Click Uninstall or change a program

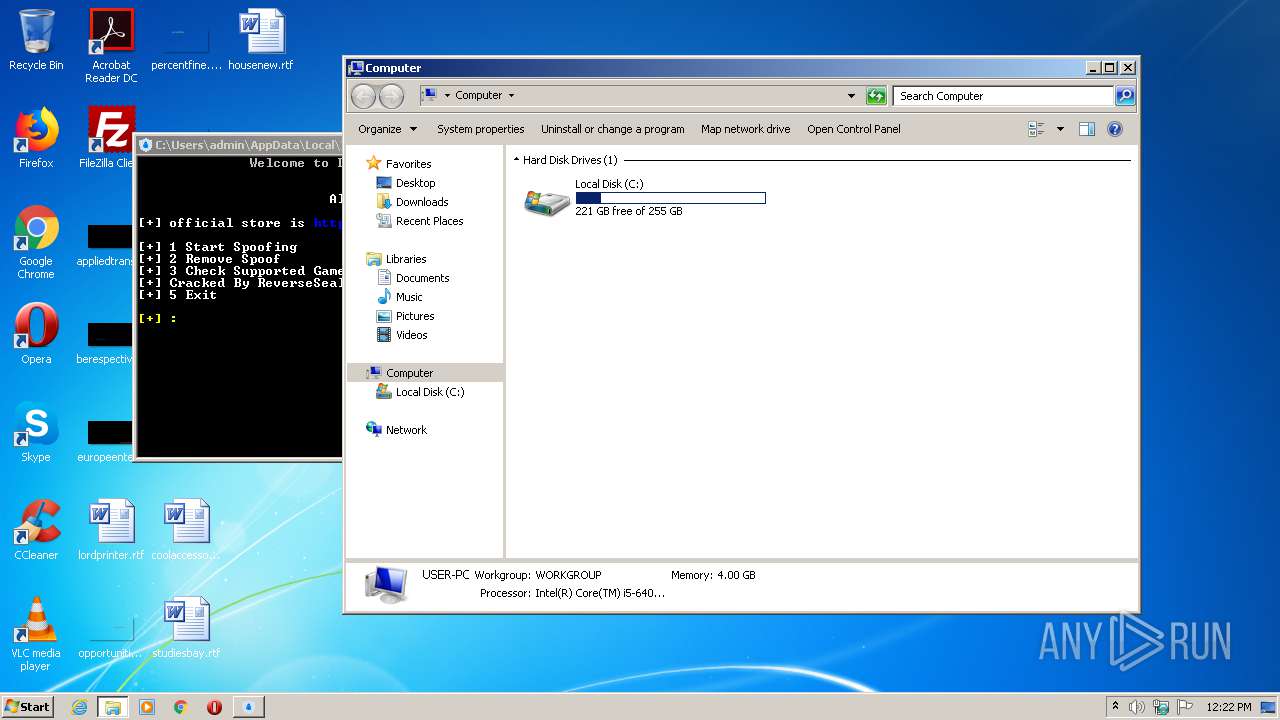point(612,129)
